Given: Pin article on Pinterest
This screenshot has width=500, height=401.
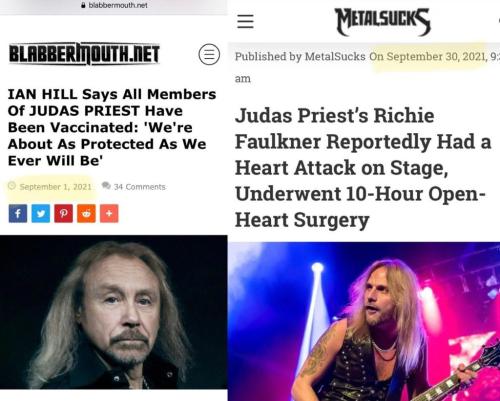Looking at the screenshot, I should click(x=63, y=213).
